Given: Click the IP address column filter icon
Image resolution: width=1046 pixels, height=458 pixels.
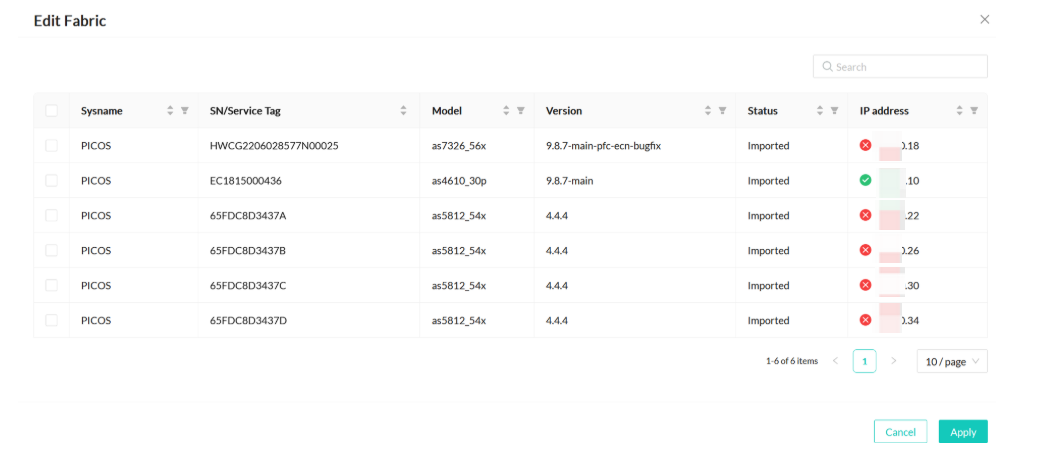Looking at the screenshot, I should (974, 111).
